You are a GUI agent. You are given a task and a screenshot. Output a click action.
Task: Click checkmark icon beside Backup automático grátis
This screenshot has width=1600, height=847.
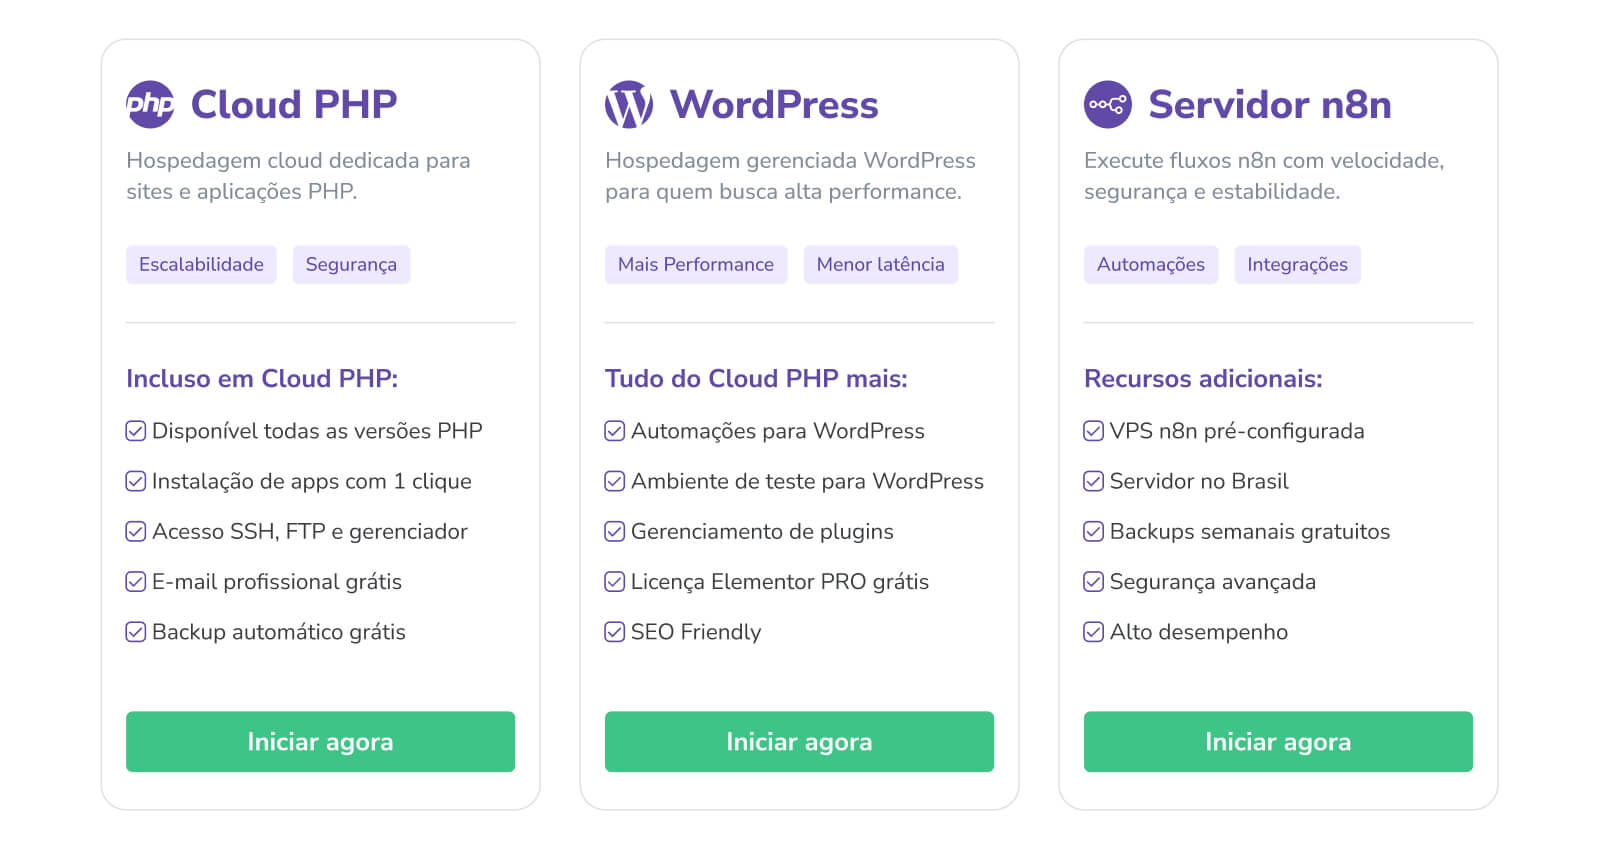[136, 632]
